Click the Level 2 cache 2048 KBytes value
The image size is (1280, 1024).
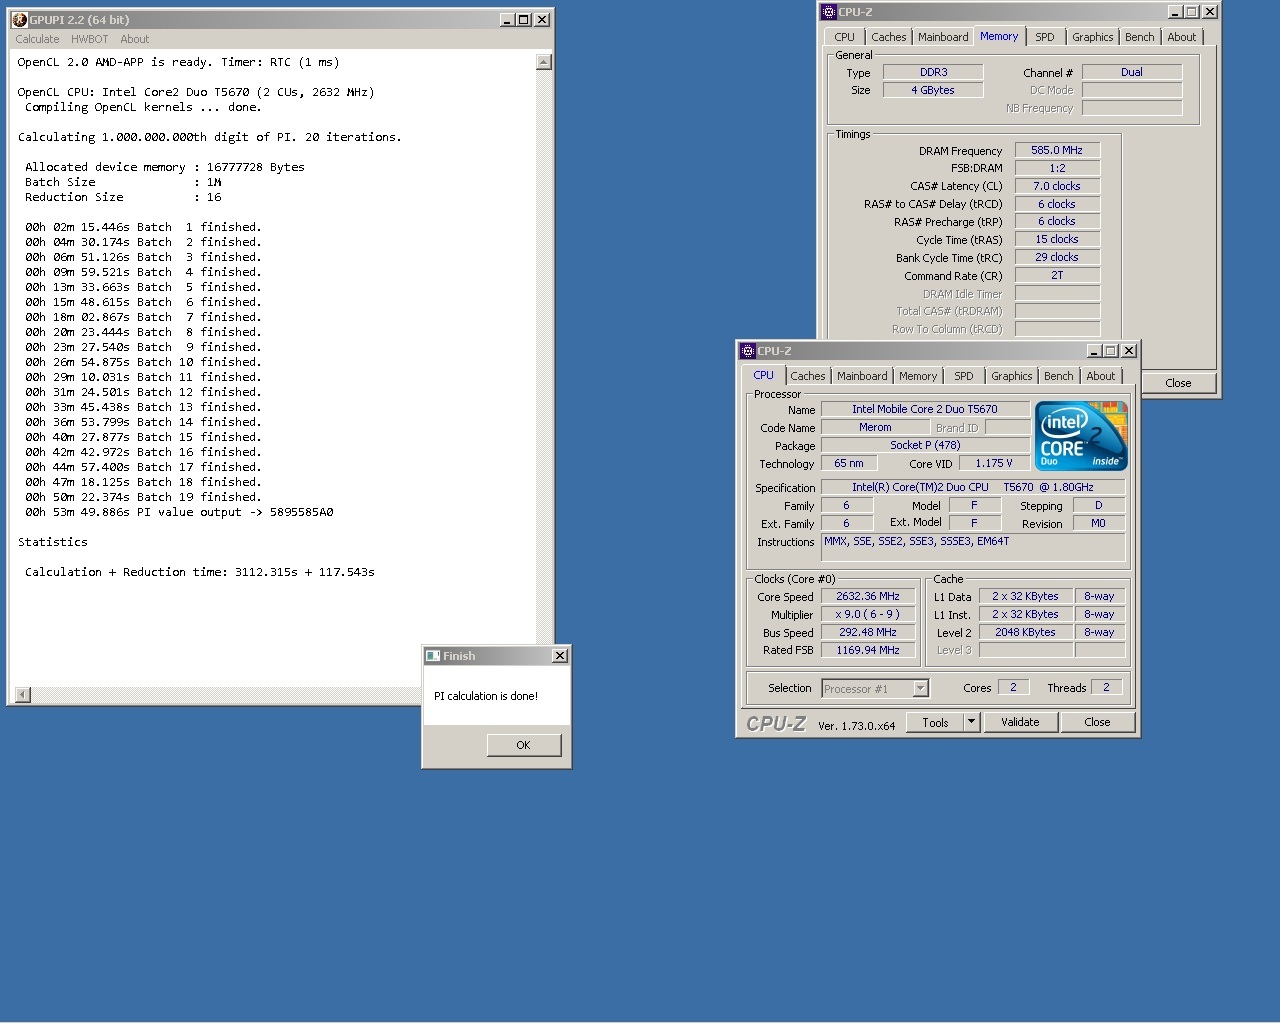point(1025,632)
